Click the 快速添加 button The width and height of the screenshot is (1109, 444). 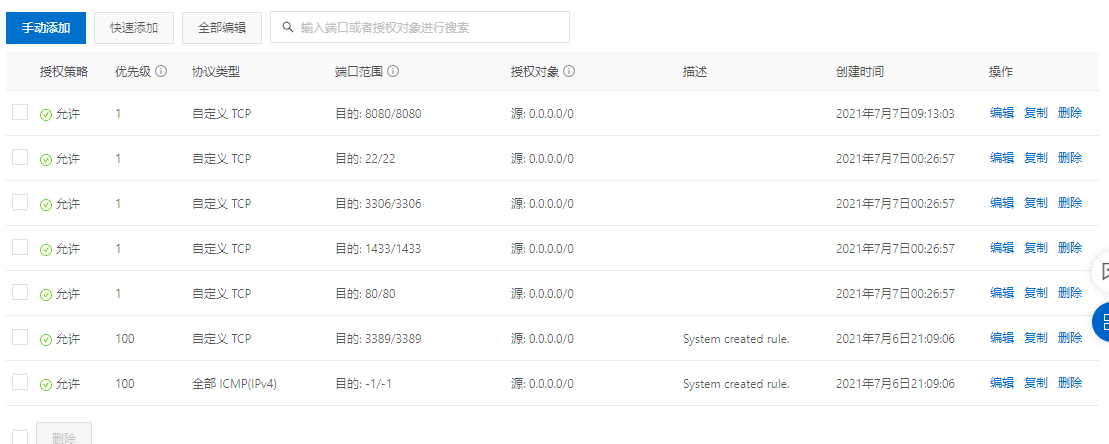(x=134, y=28)
